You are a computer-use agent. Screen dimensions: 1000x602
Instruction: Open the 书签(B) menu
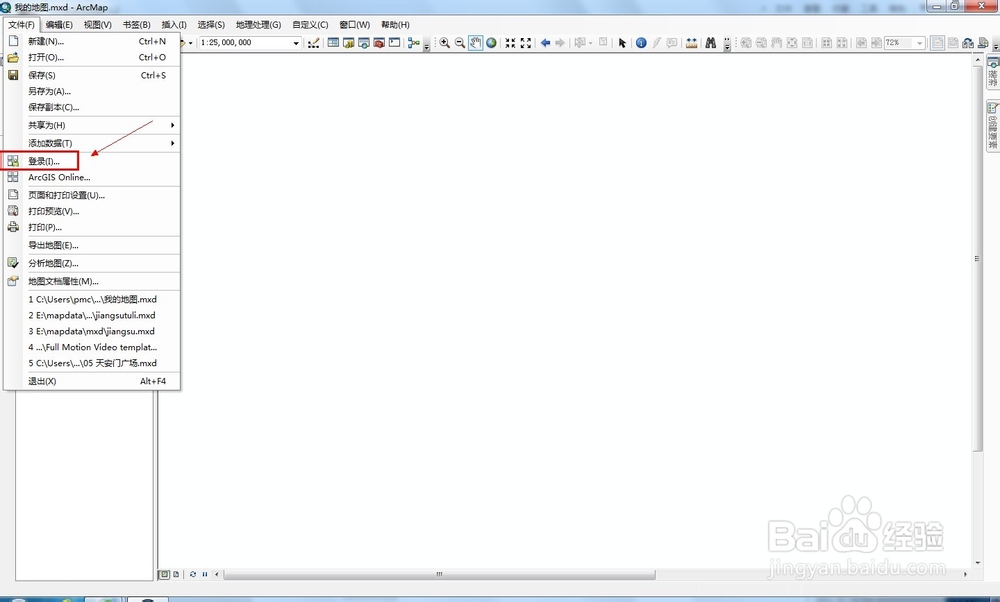point(136,24)
